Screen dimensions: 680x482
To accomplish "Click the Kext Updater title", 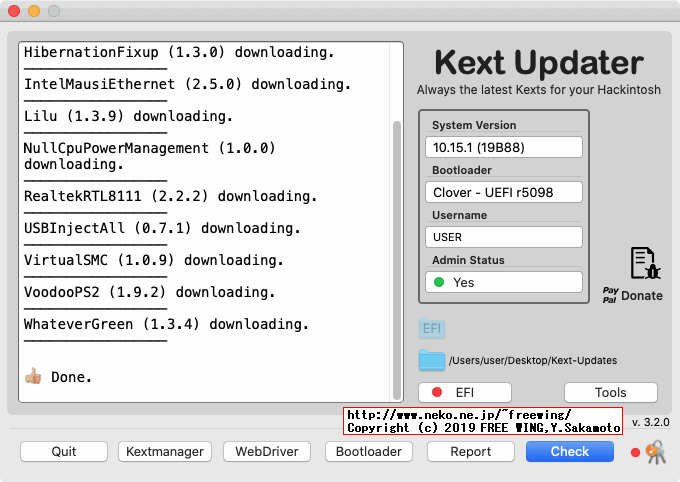I will click(539, 63).
